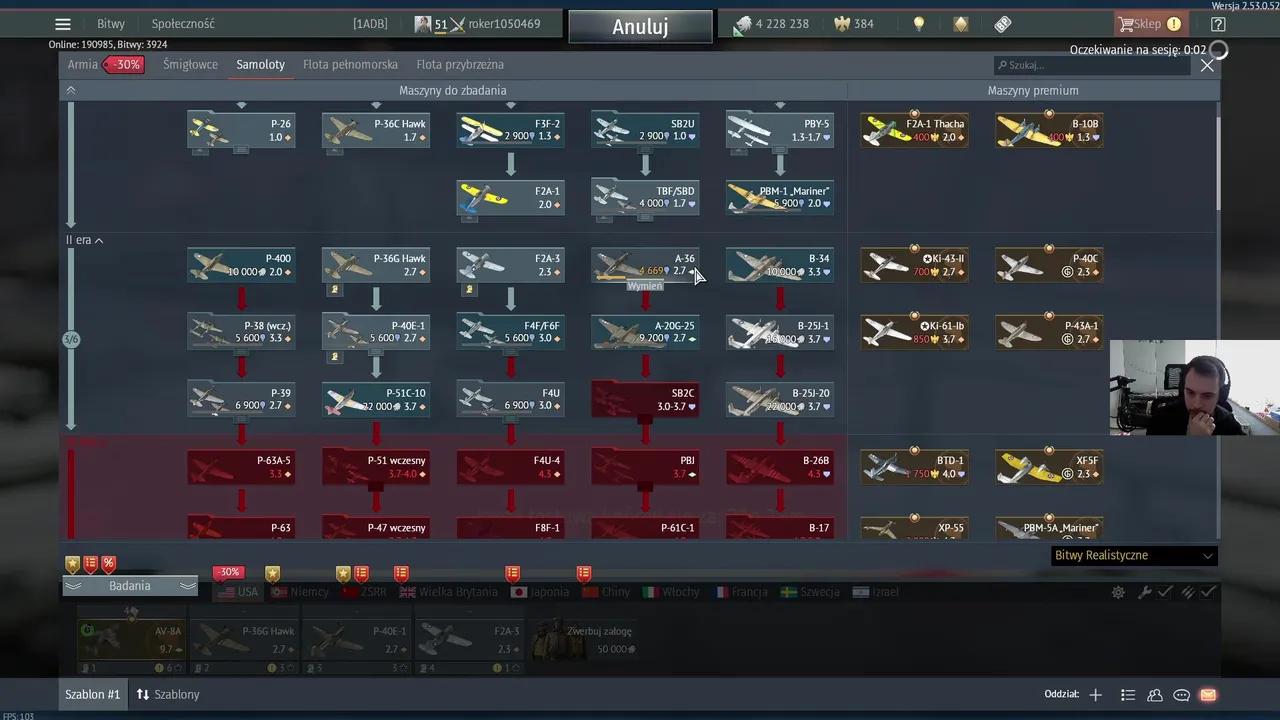The height and width of the screenshot is (720, 1280).
Task: Select the A-36 aircraft card
Action: 645,265
